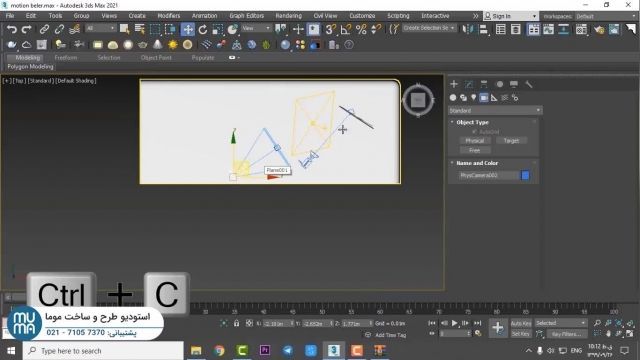Activate the Select Object tool

(x=124, y=29)
